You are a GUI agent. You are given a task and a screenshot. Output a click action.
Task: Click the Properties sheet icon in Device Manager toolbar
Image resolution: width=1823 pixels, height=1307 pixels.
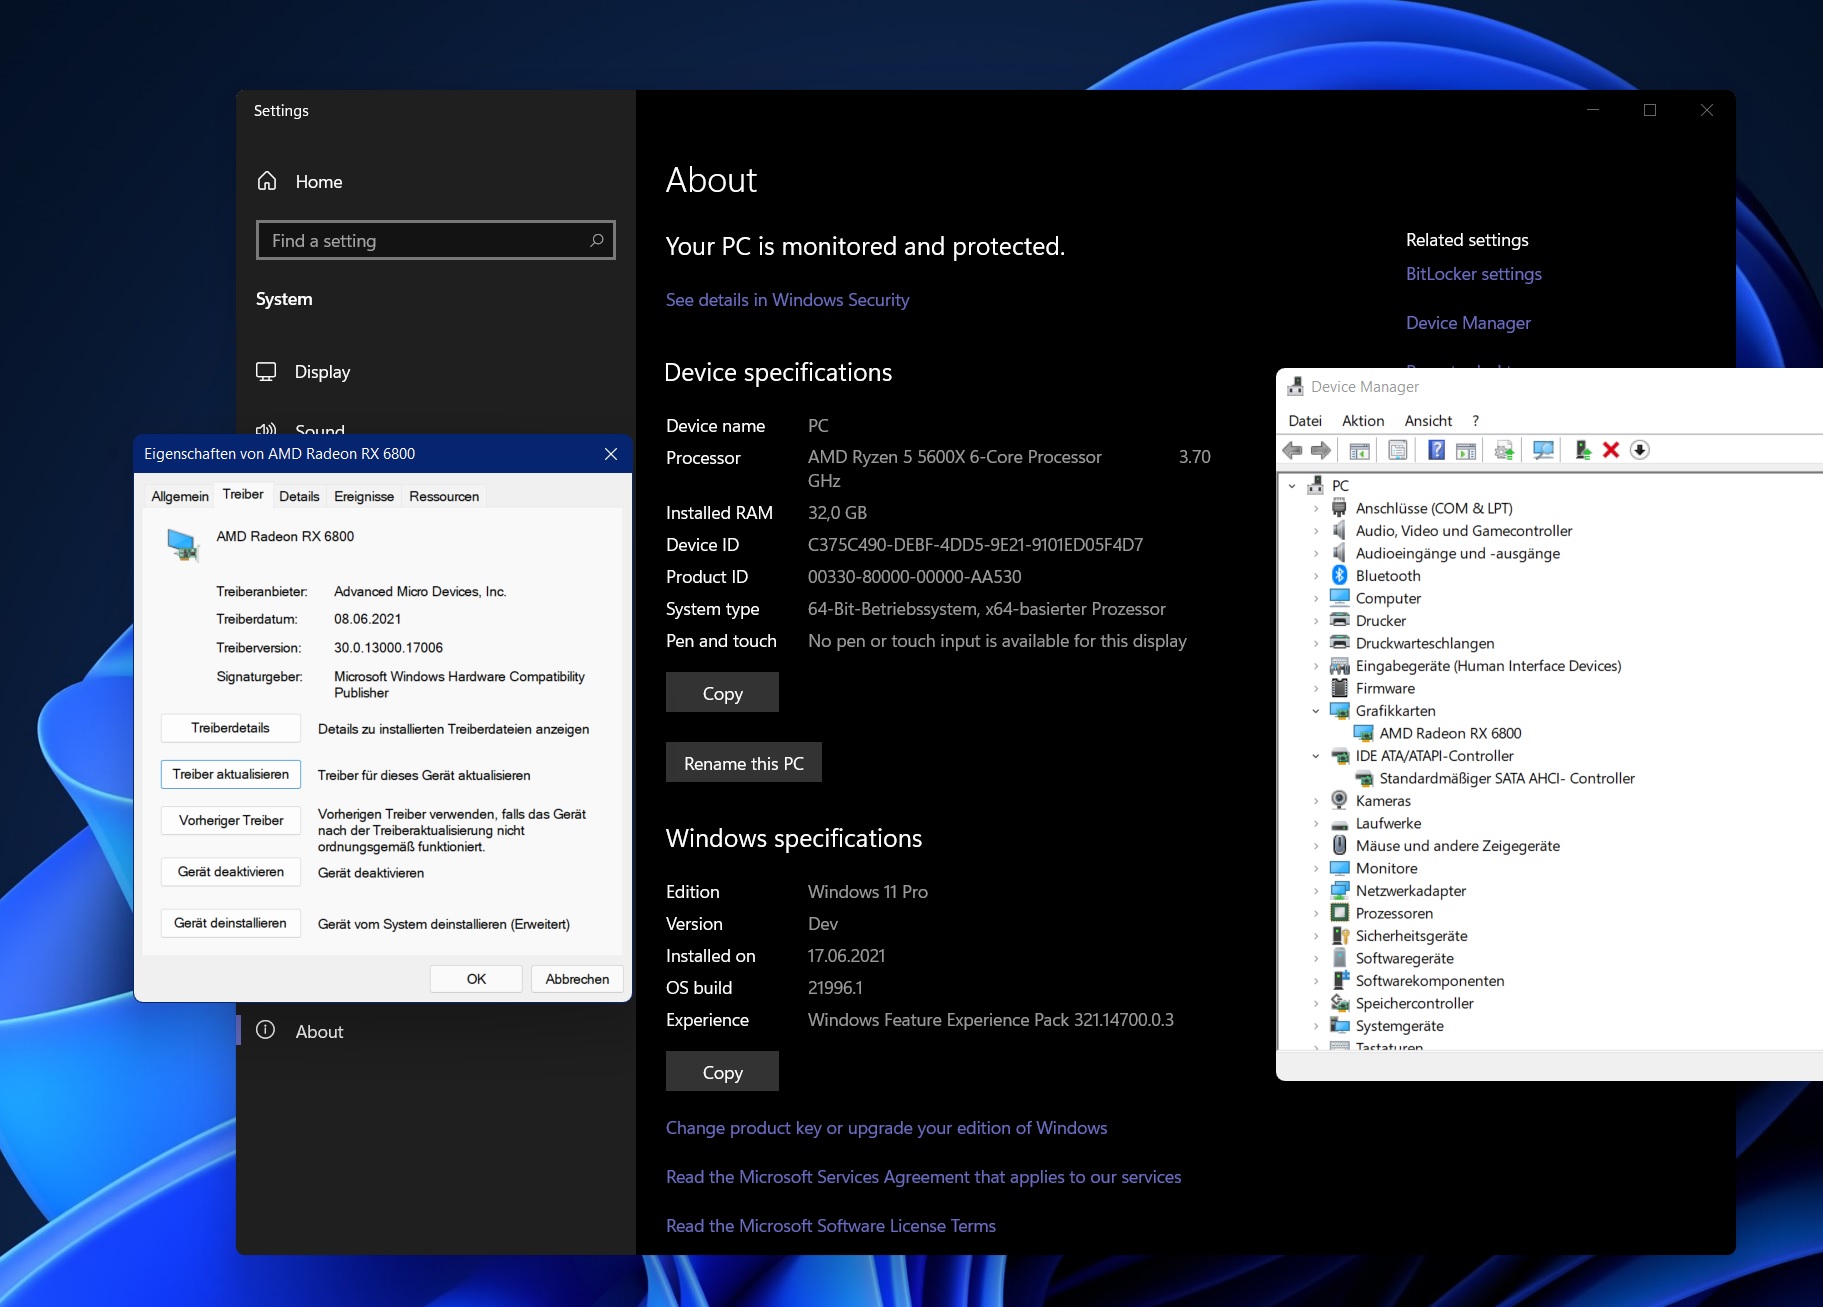(1398, 450)
